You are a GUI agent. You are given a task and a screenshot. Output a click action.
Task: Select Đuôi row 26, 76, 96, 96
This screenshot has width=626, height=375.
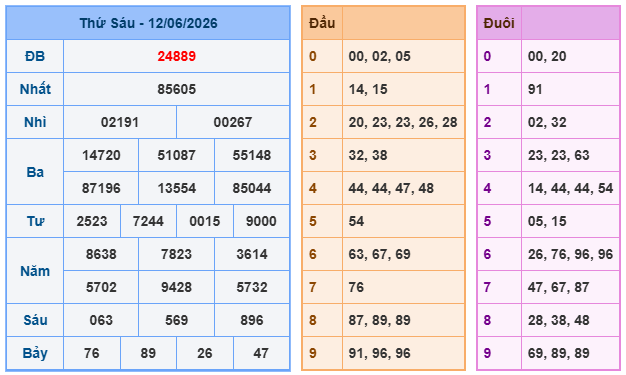[x=571, y=254]
